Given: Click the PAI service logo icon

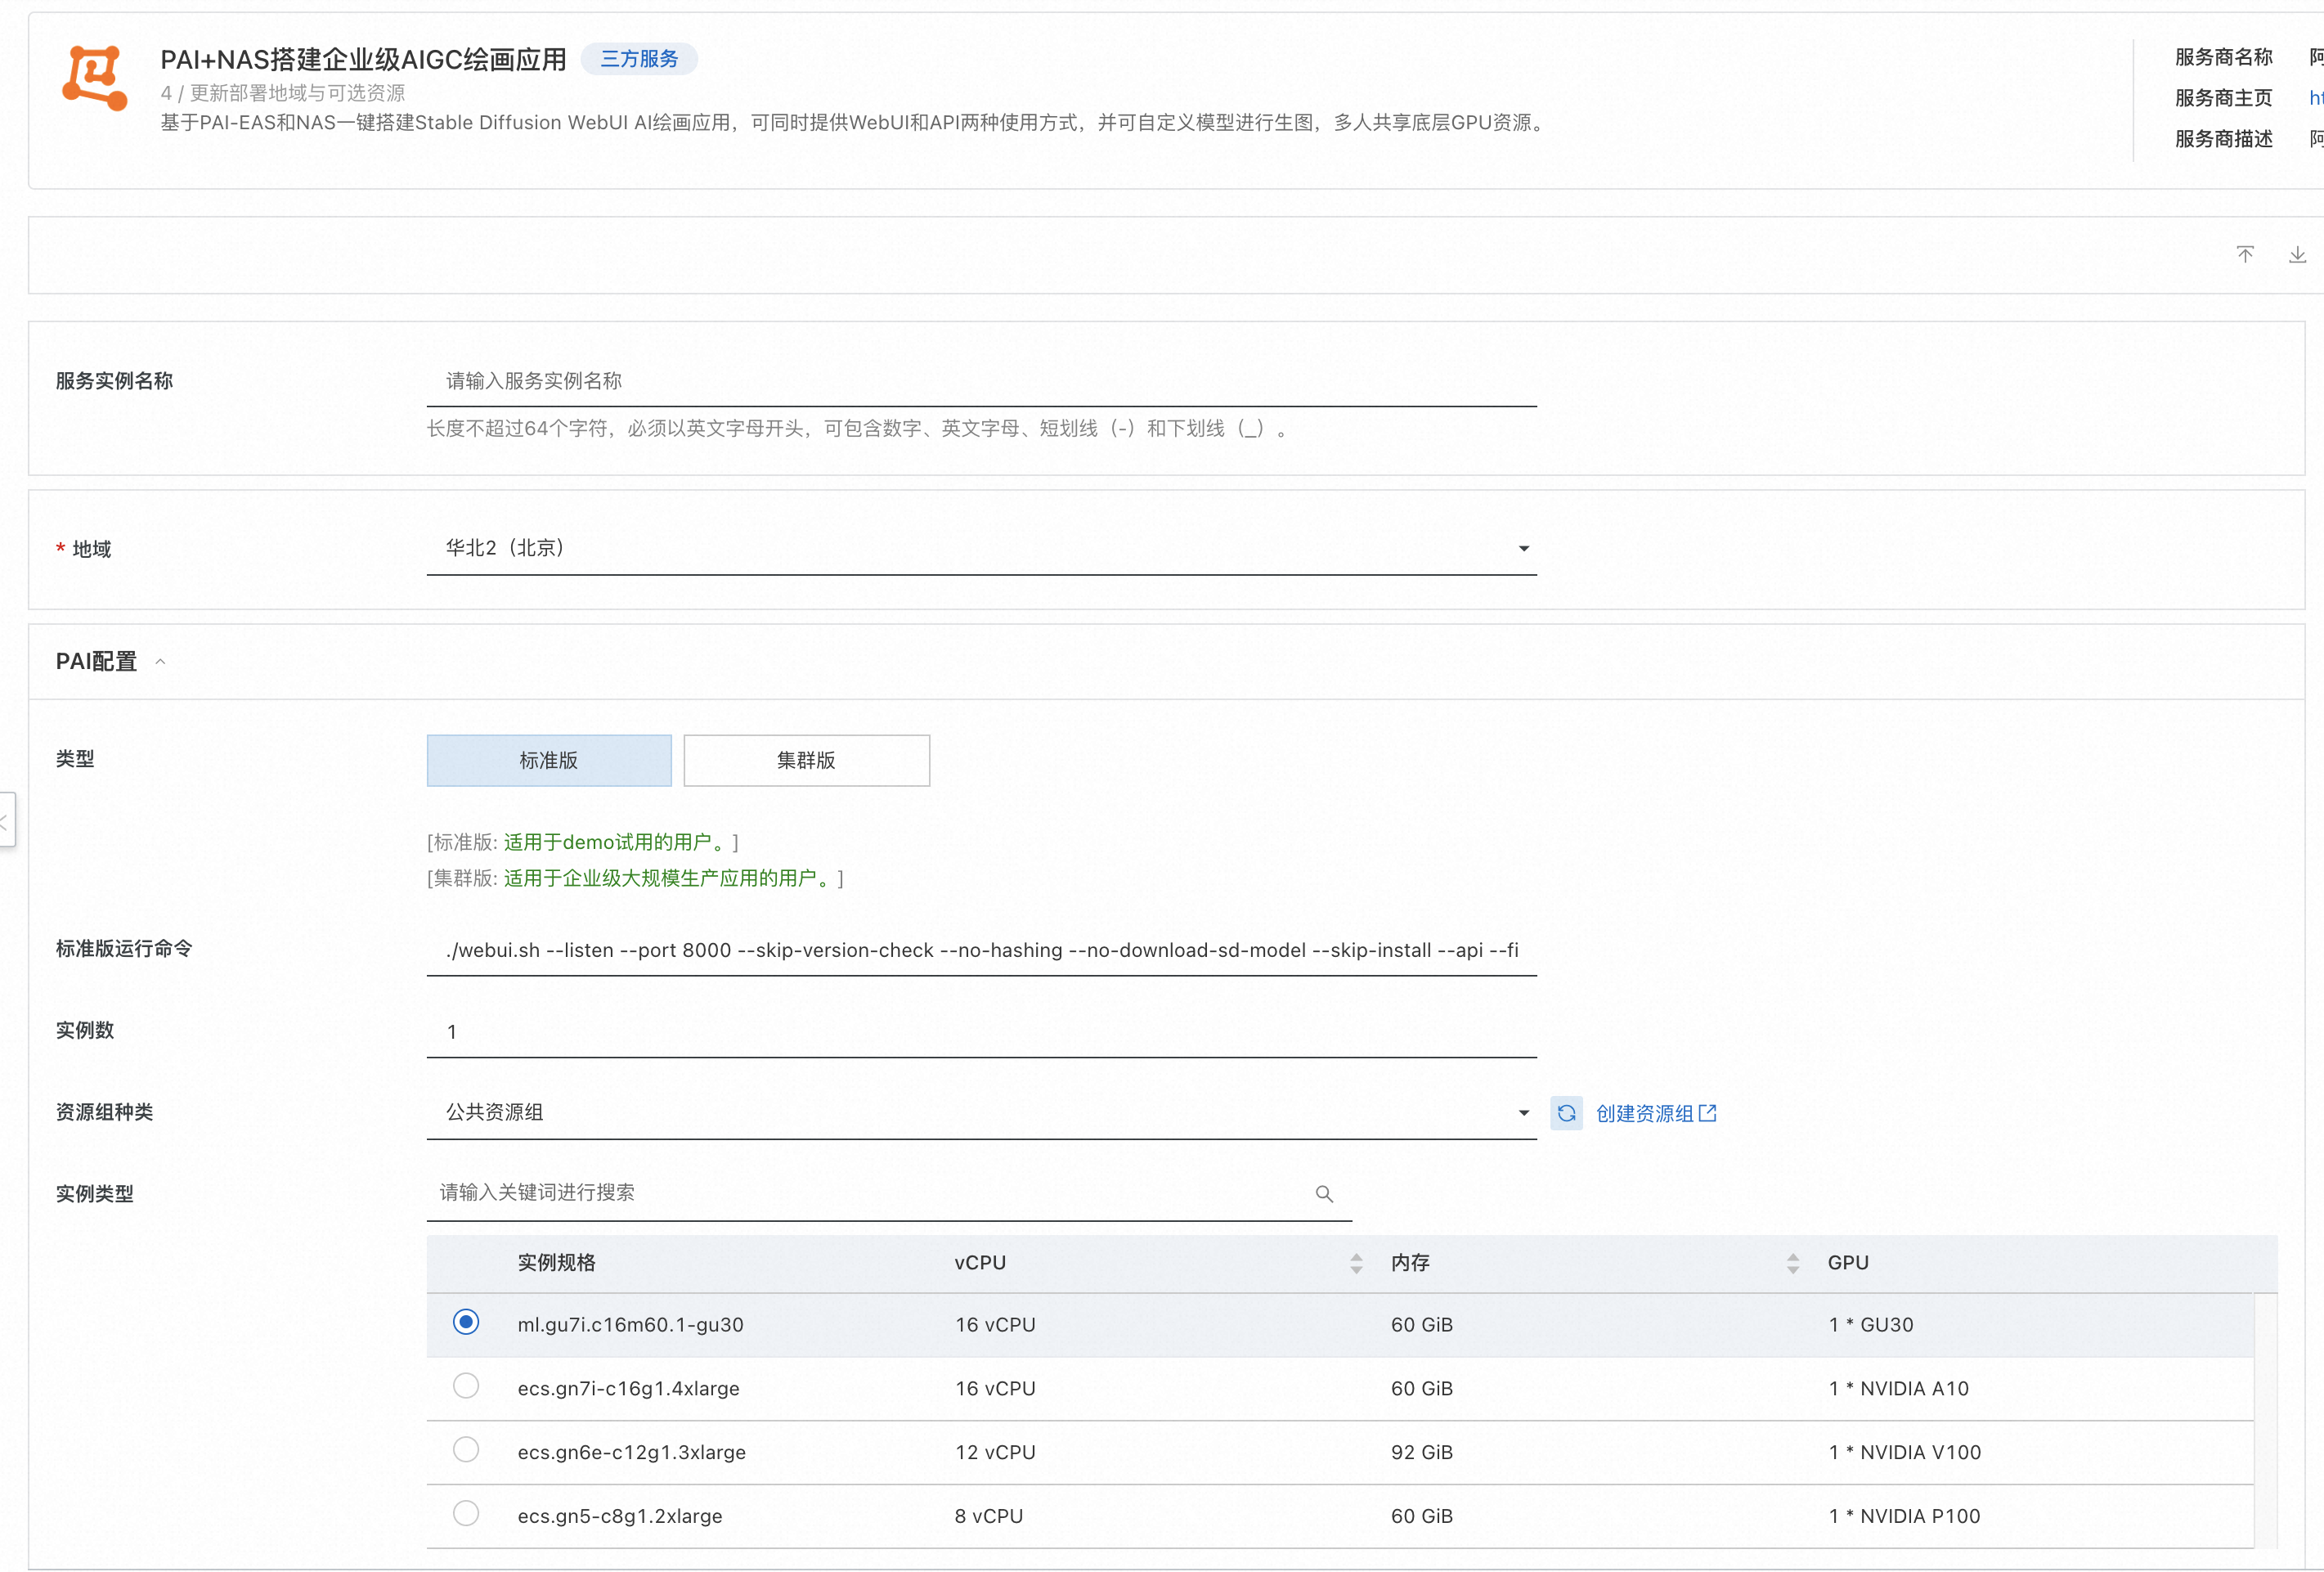Looking at the screenshot, I should 95,78.
